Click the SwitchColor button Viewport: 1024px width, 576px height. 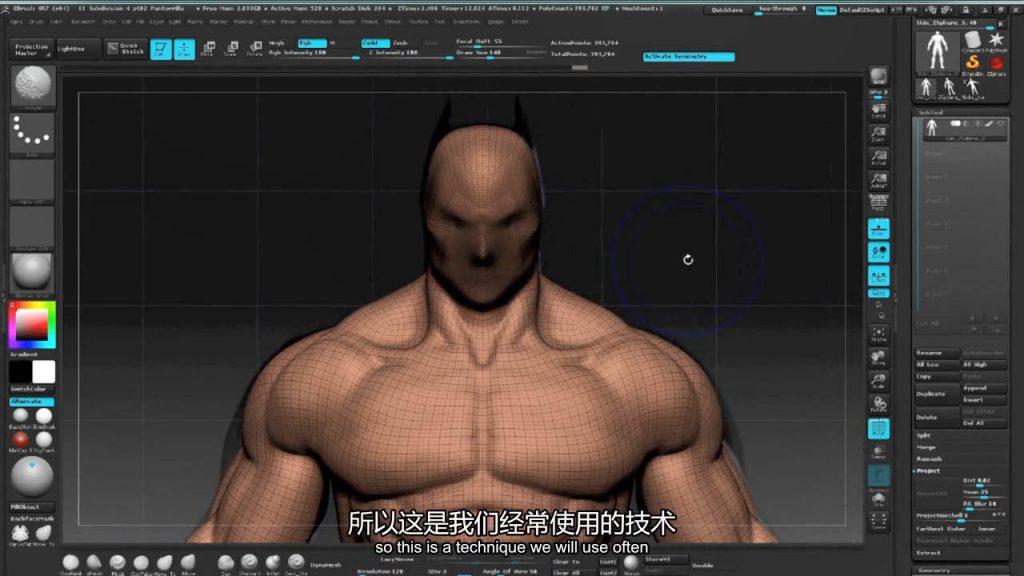[32, 389]
